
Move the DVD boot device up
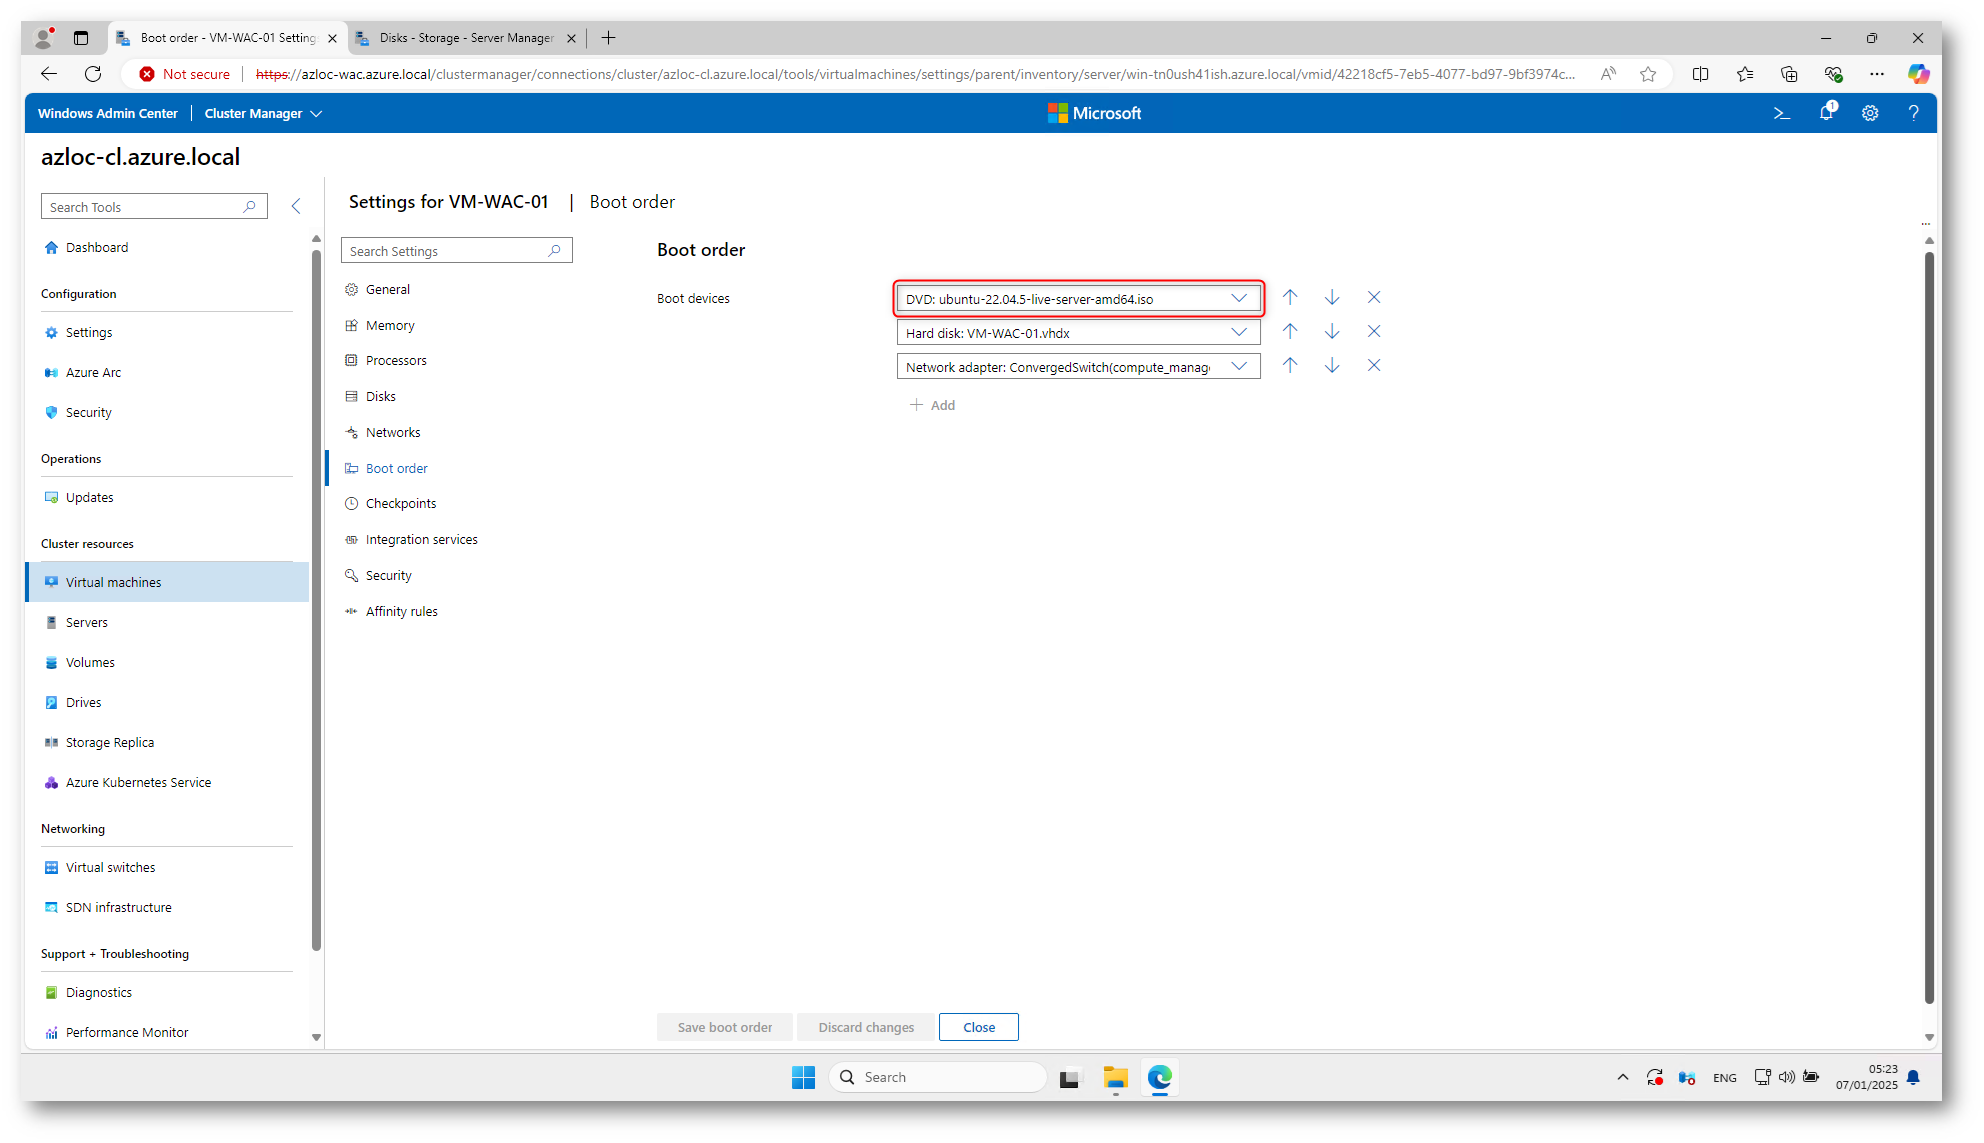point(1290,298)
